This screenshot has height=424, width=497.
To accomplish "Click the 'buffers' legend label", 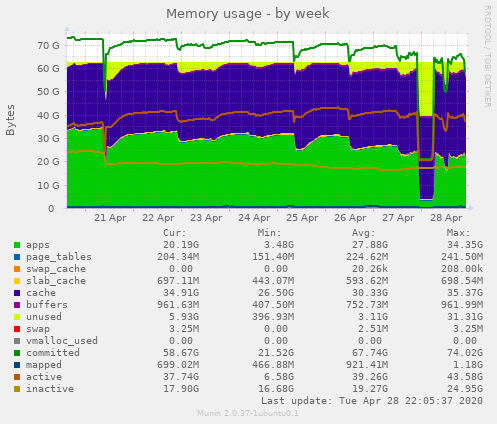I will (47, 305).
